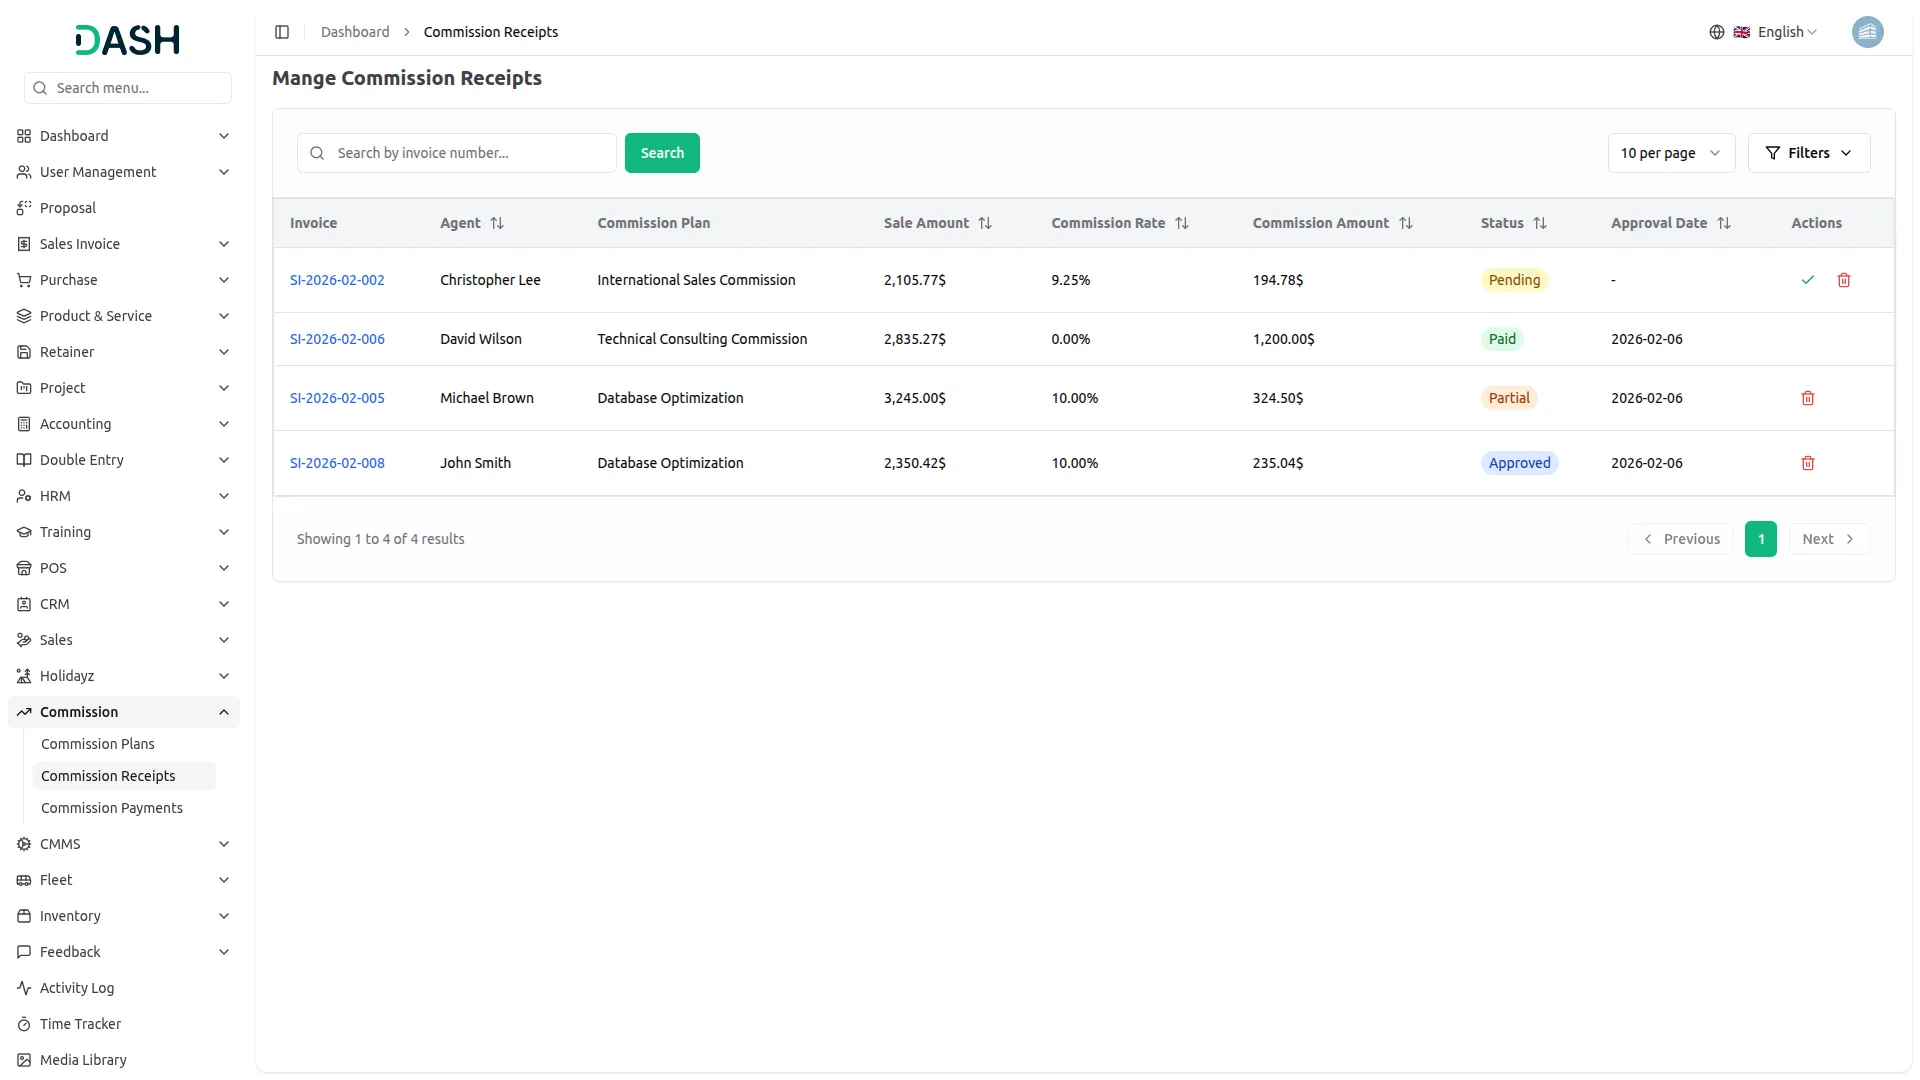The width and height of the screenshot is (1920, 1080).
Task: Sort by Commission Amount arrows
Action: 1406,223
